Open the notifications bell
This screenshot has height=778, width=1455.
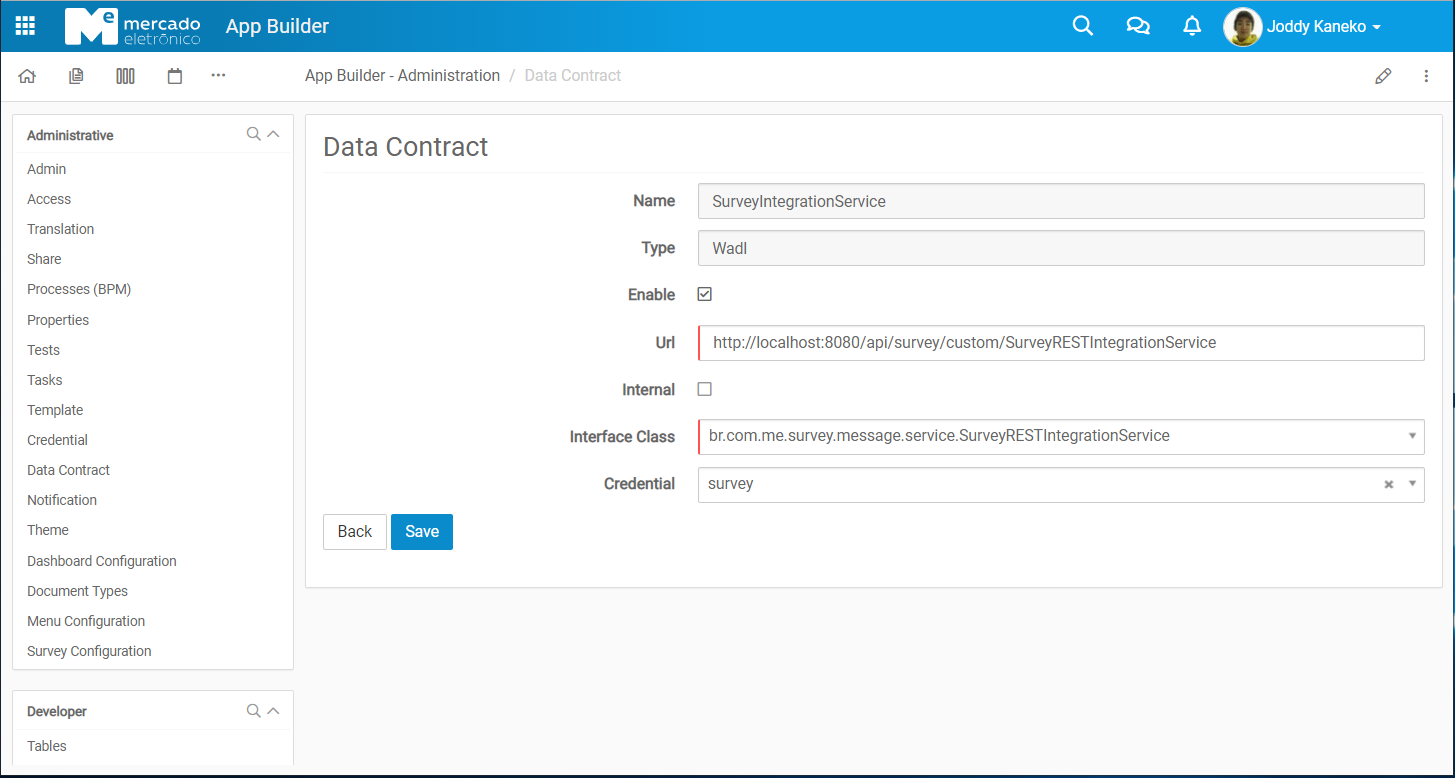tap(1191, 26)
